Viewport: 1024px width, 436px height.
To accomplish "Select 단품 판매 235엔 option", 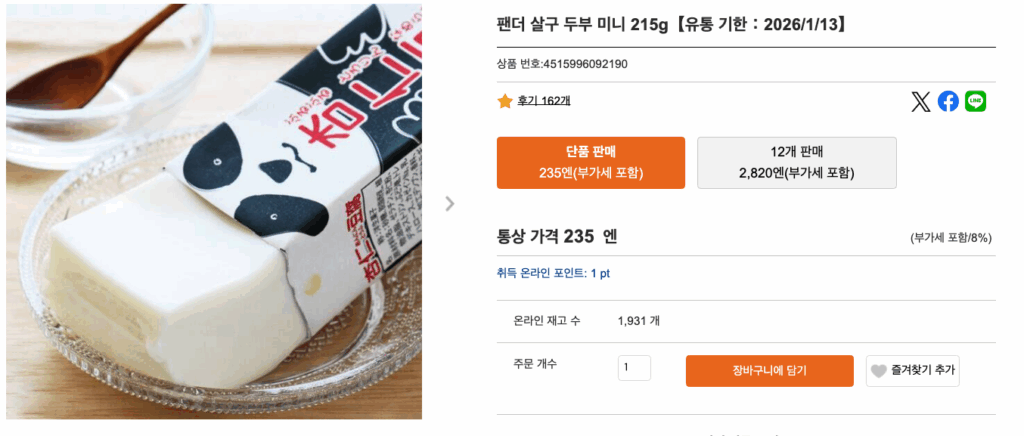I will pos(591,163).
